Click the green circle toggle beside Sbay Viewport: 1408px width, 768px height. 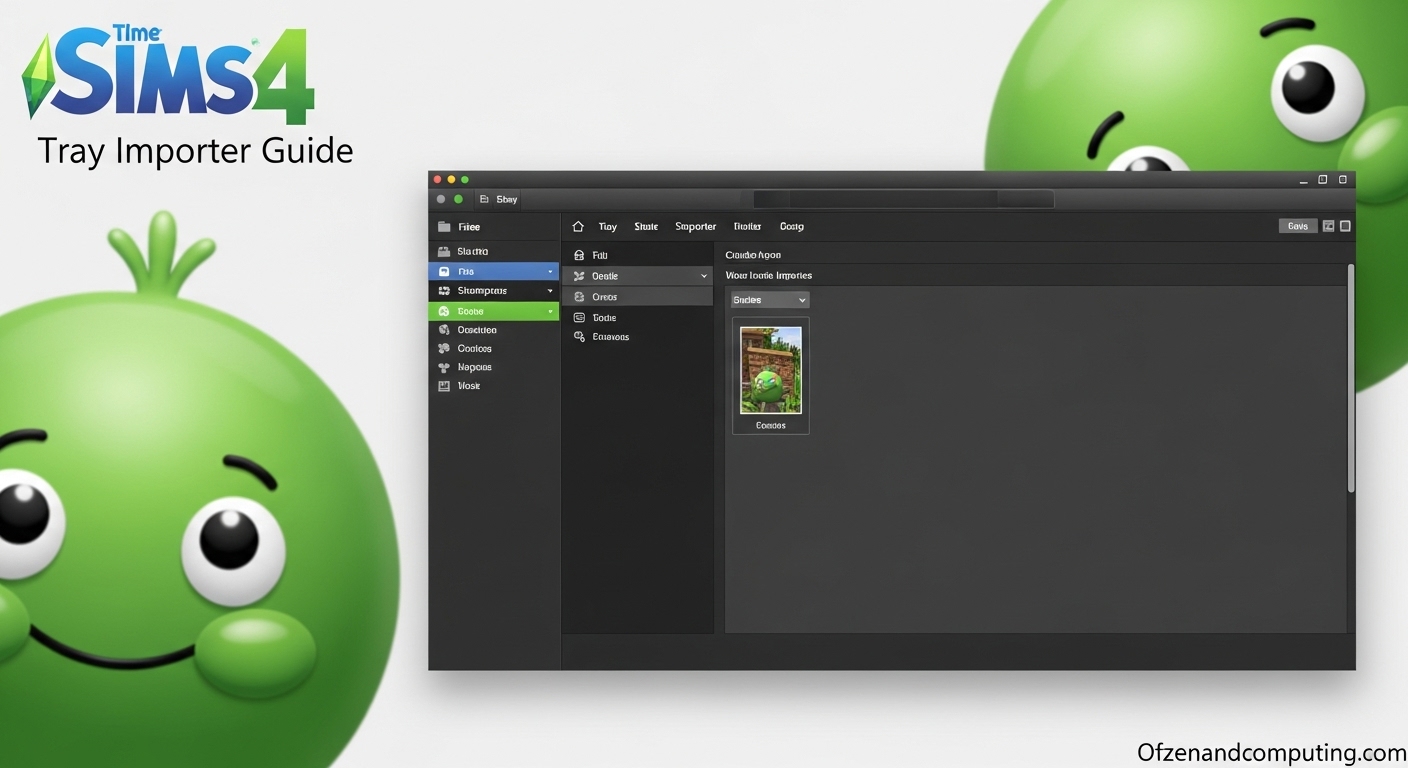(459, 199)
